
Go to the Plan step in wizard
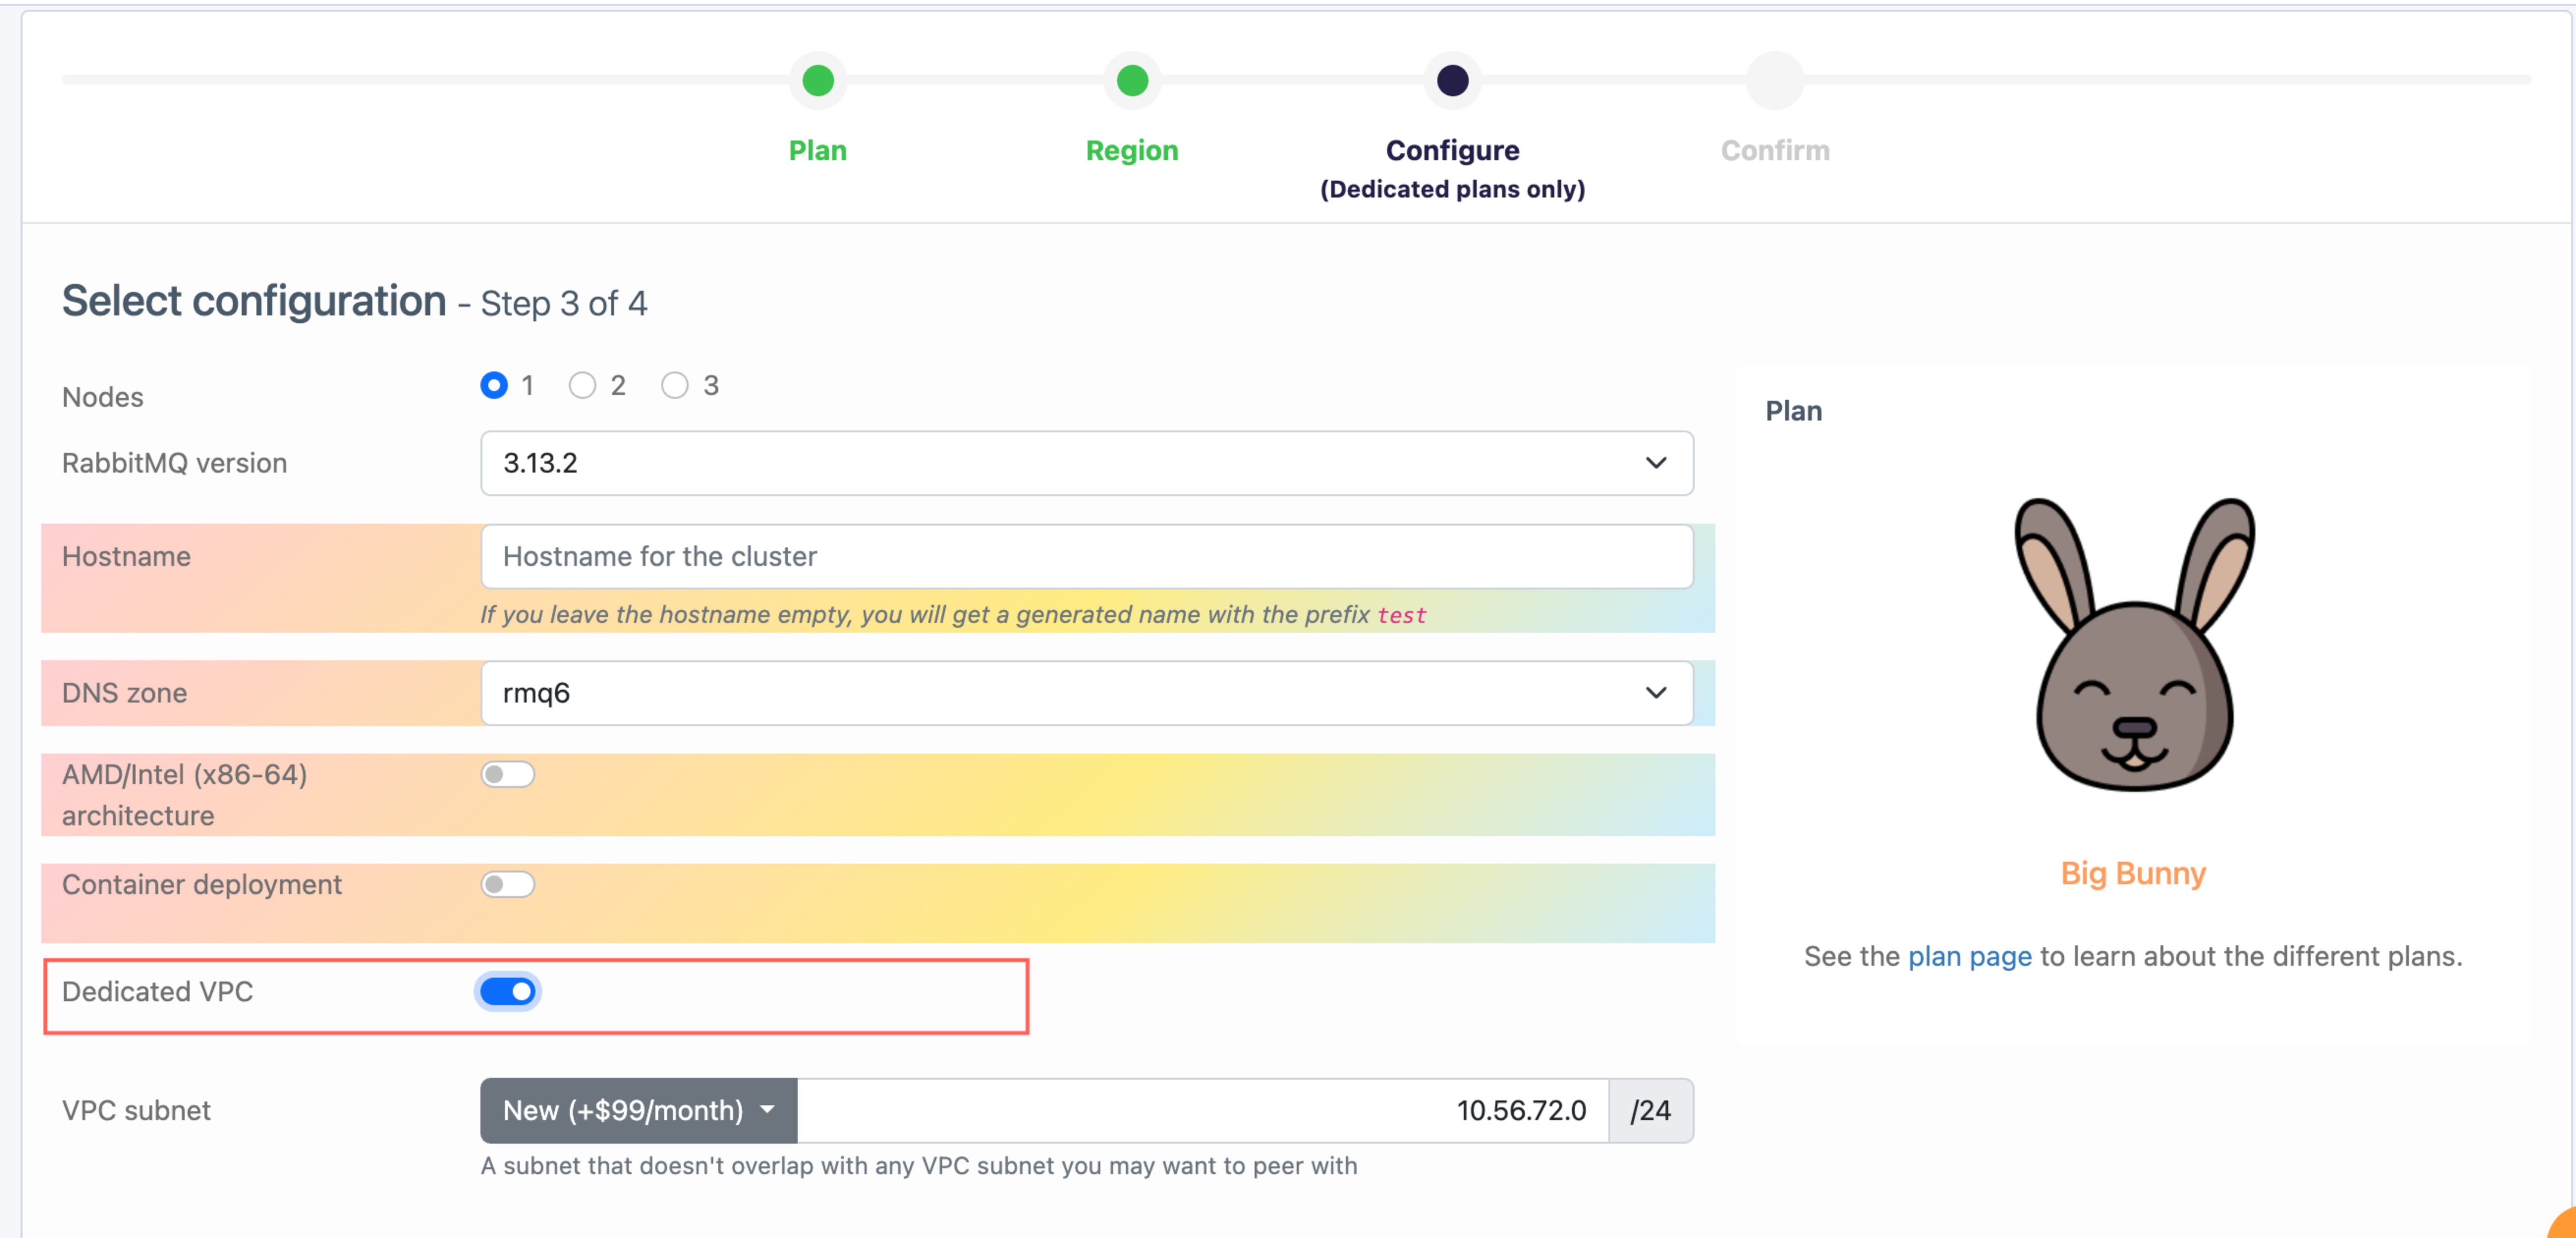pyautogui.click(x=817, y=150)
